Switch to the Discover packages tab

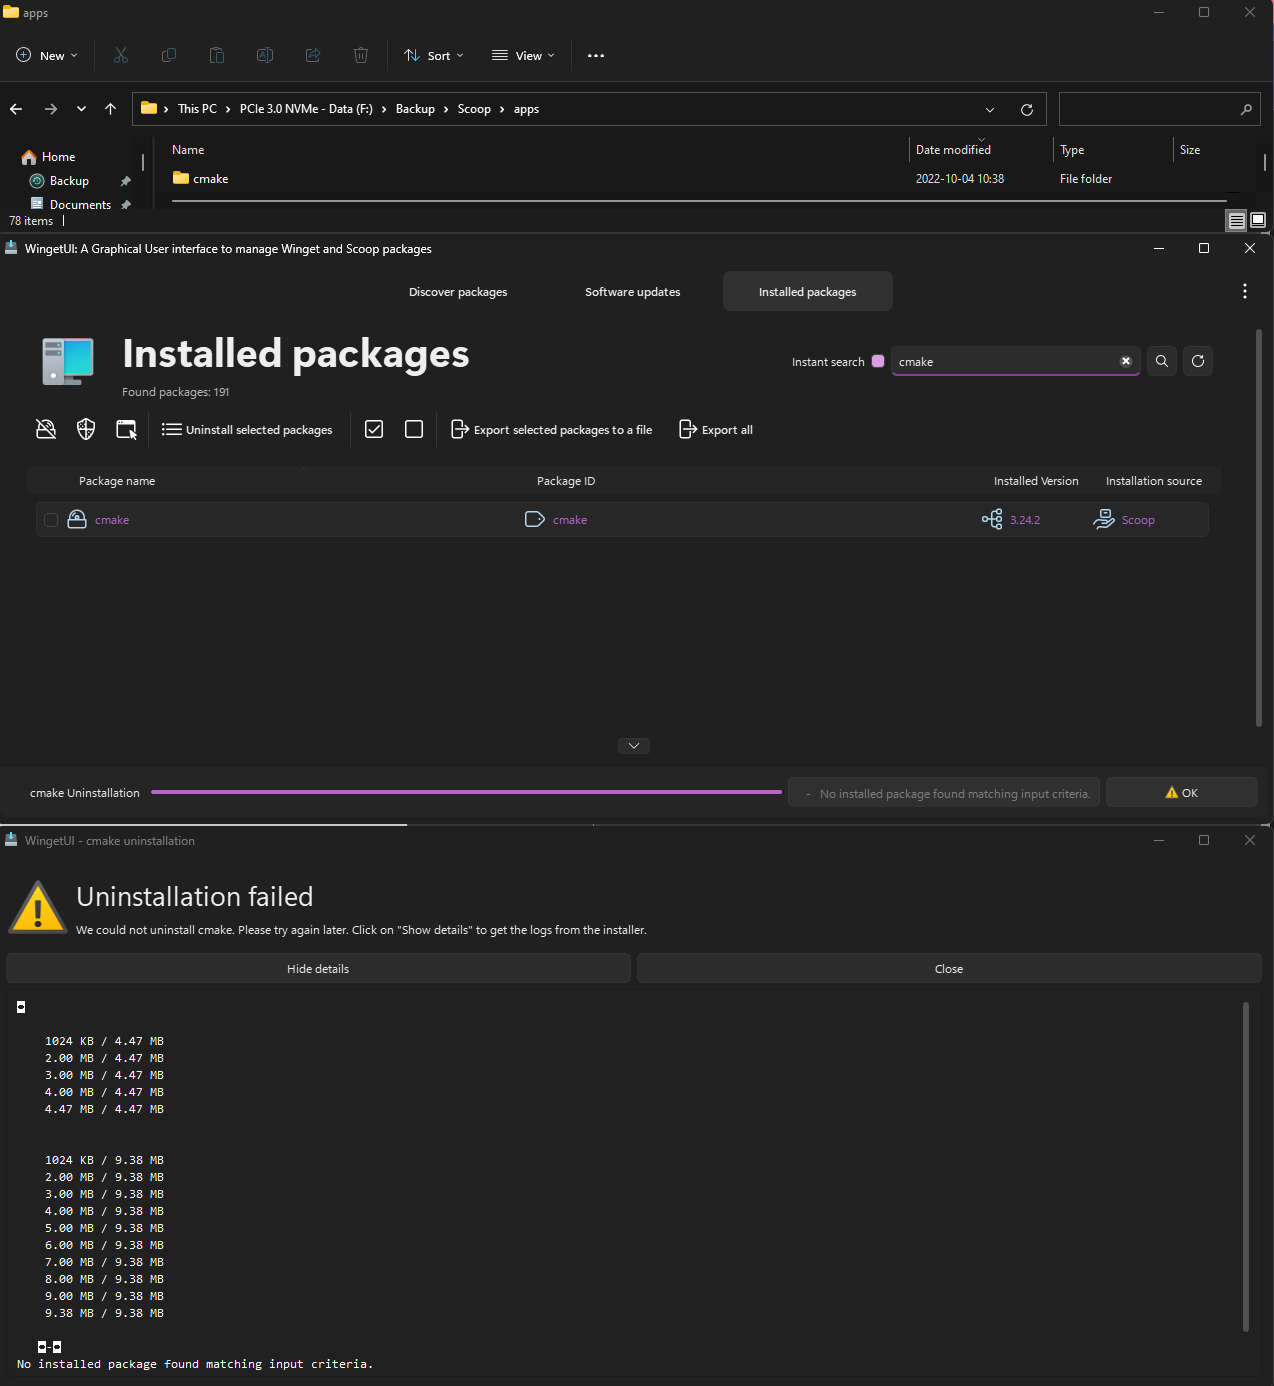(458, 291)
